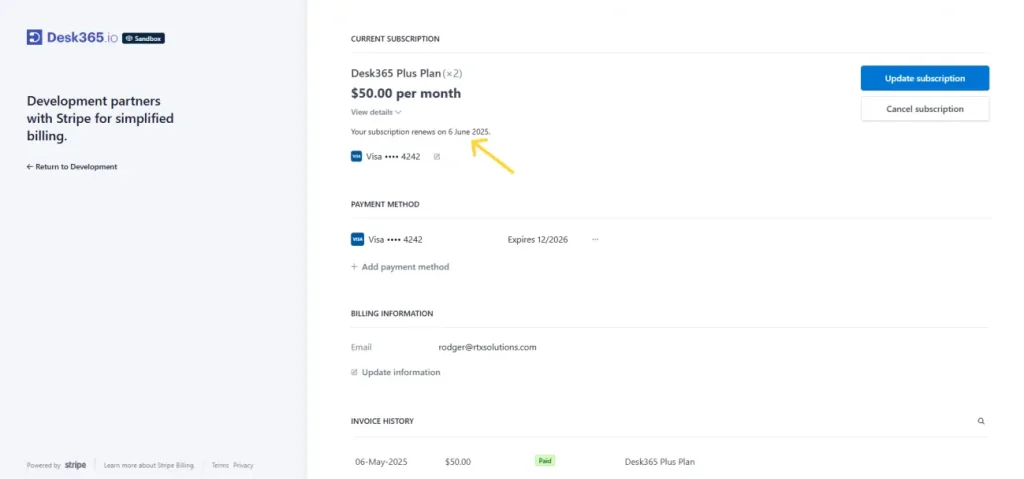1024x479 pixels.
Task: Click the INVOICE HISTORY heading
Action: pos(382,421)
